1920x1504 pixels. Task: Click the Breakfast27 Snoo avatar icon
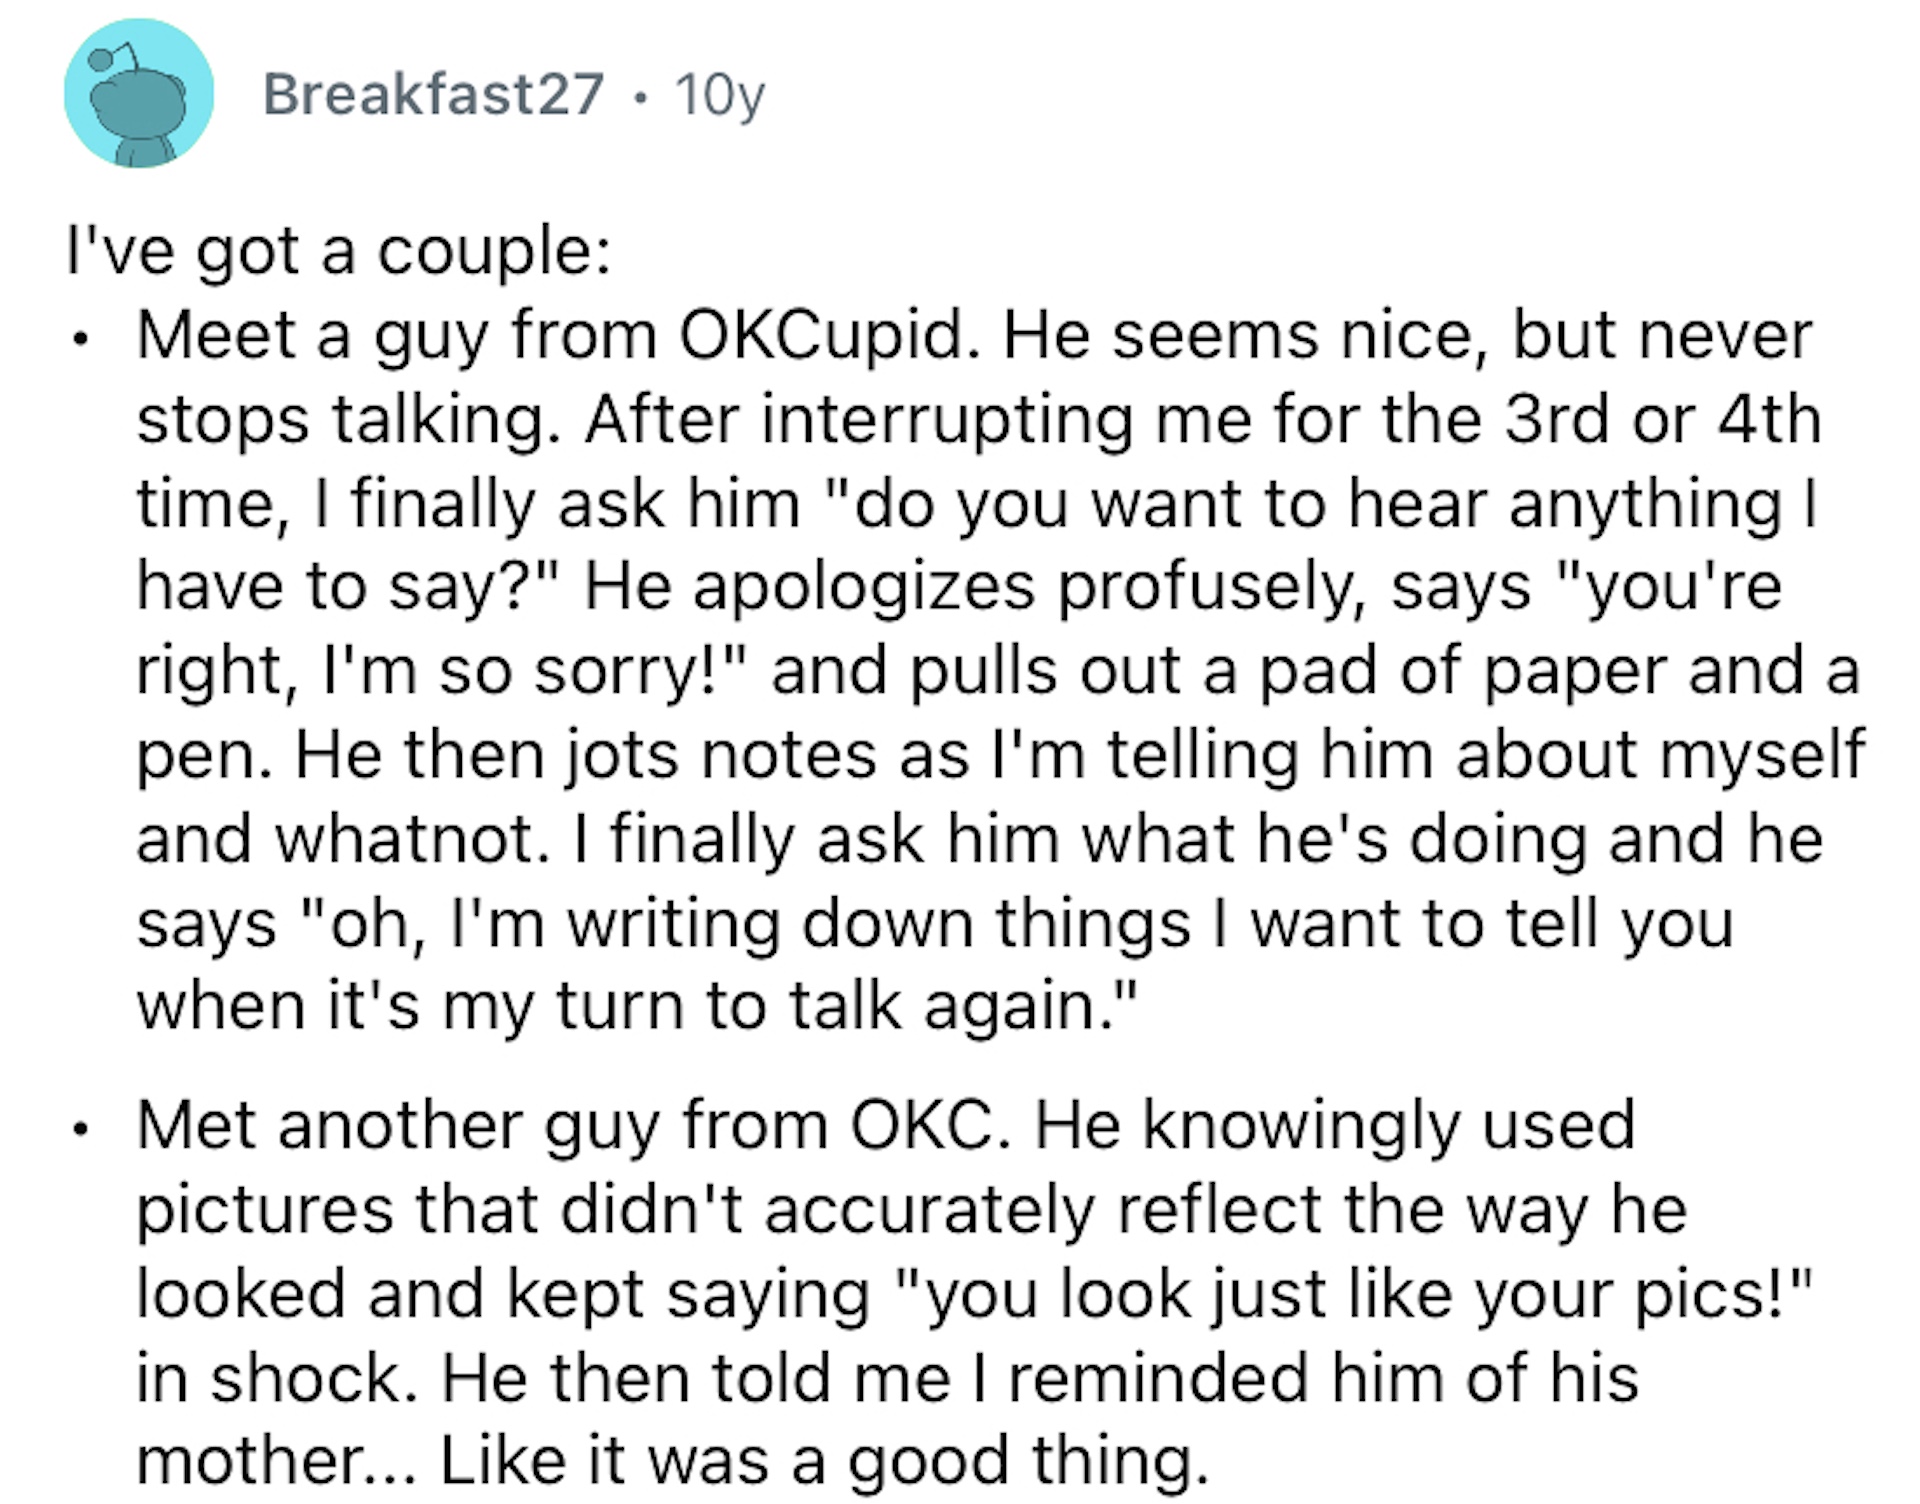[140, 97]
